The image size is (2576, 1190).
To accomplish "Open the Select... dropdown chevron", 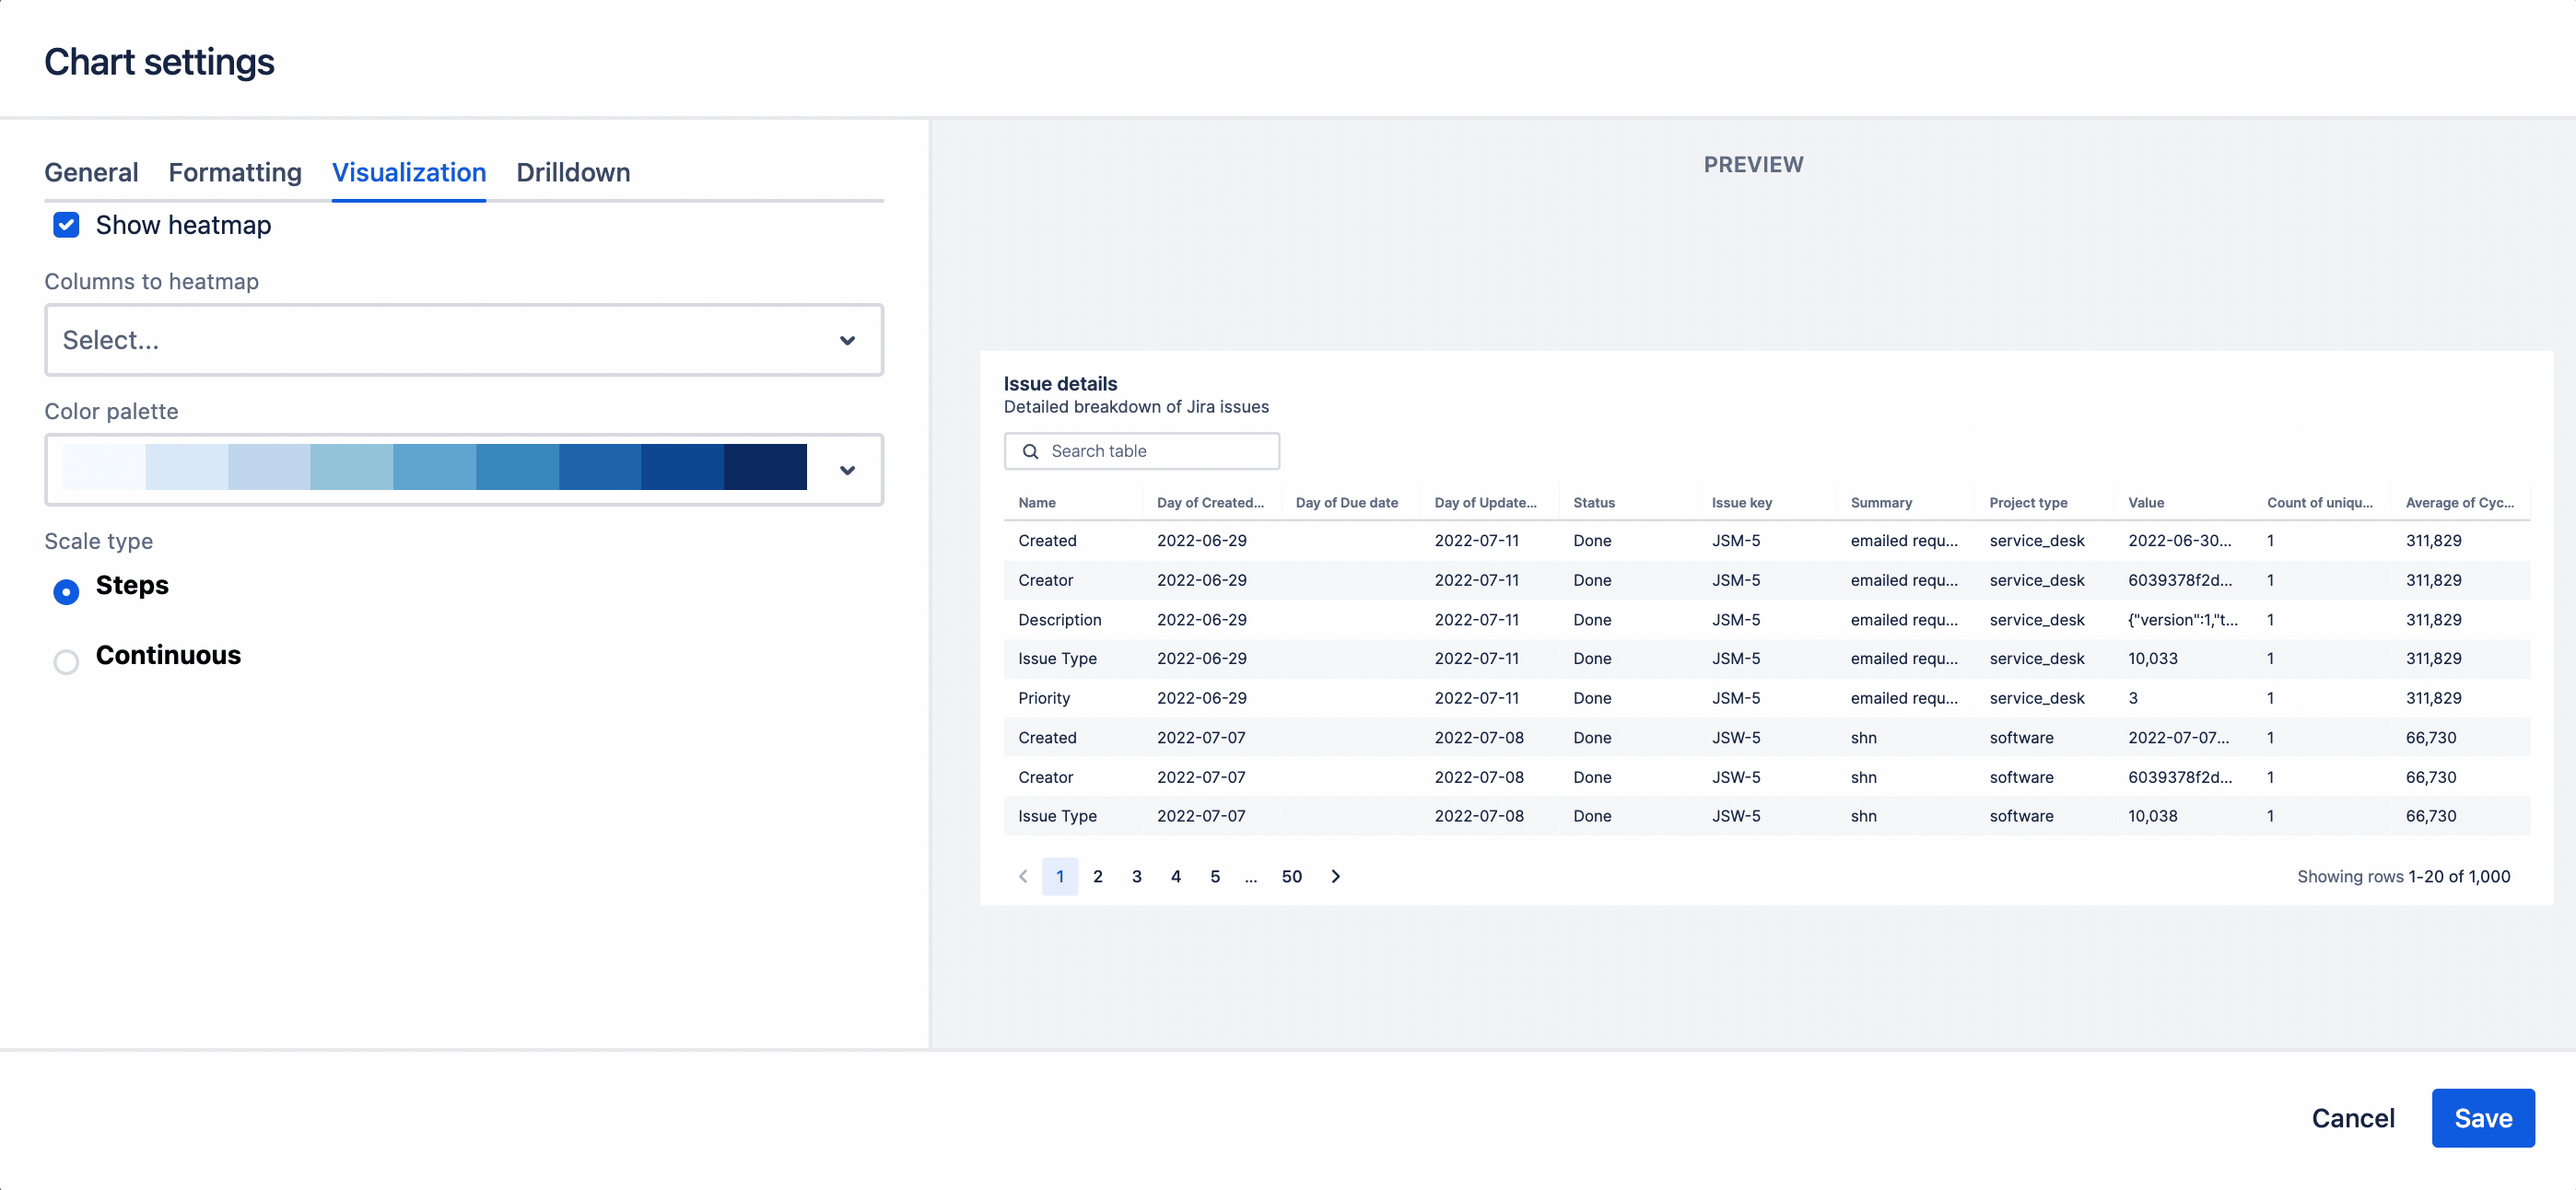I will point(847,340).
